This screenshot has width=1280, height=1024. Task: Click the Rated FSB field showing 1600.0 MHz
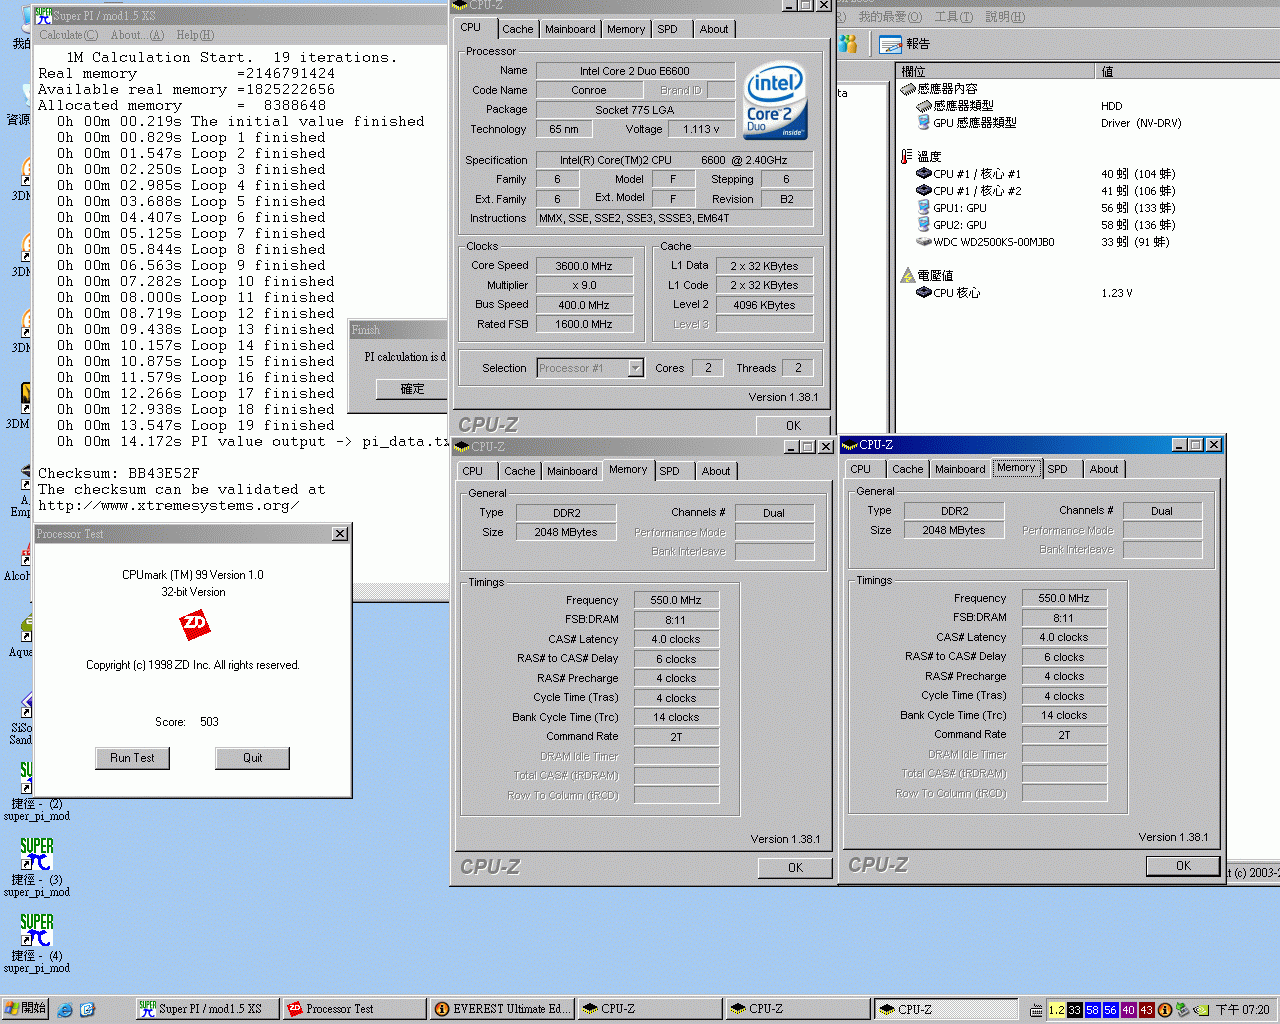click(x=584, y=324)
